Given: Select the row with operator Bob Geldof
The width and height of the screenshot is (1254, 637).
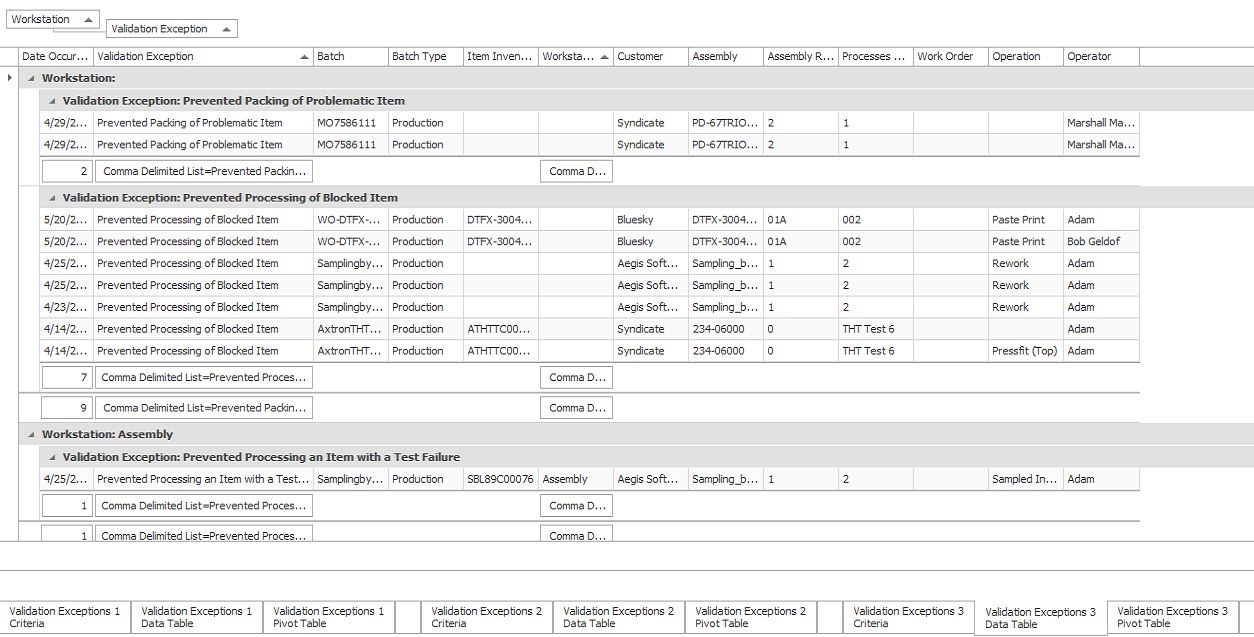Looking at the screenshot, I should point(400,241).
